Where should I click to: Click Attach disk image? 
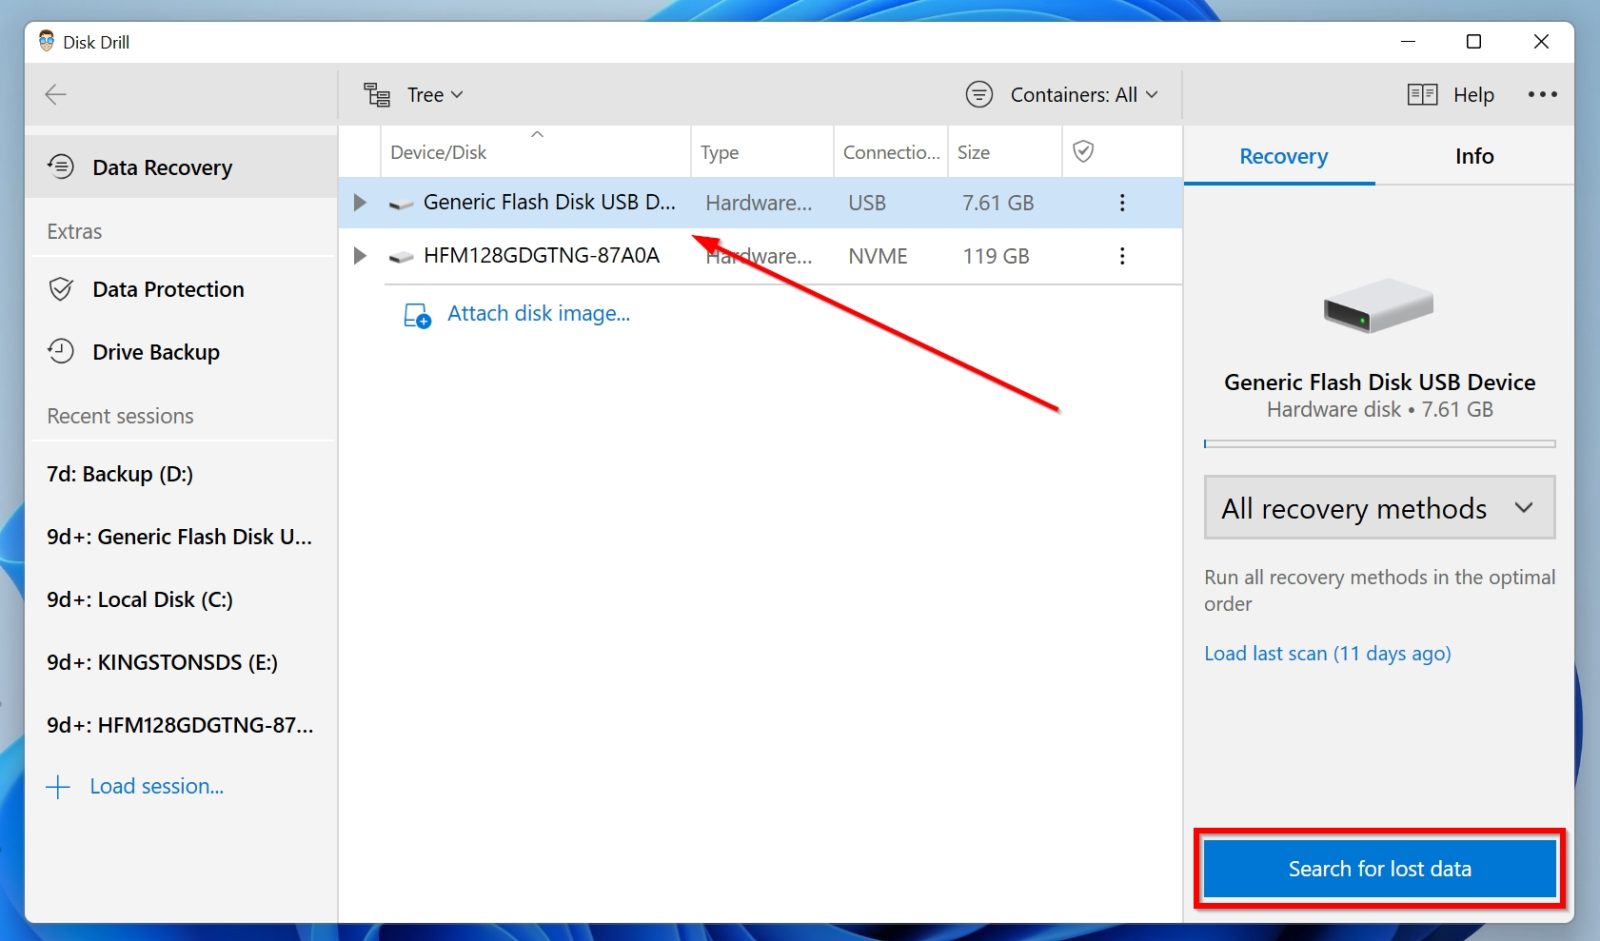[538, 313]
